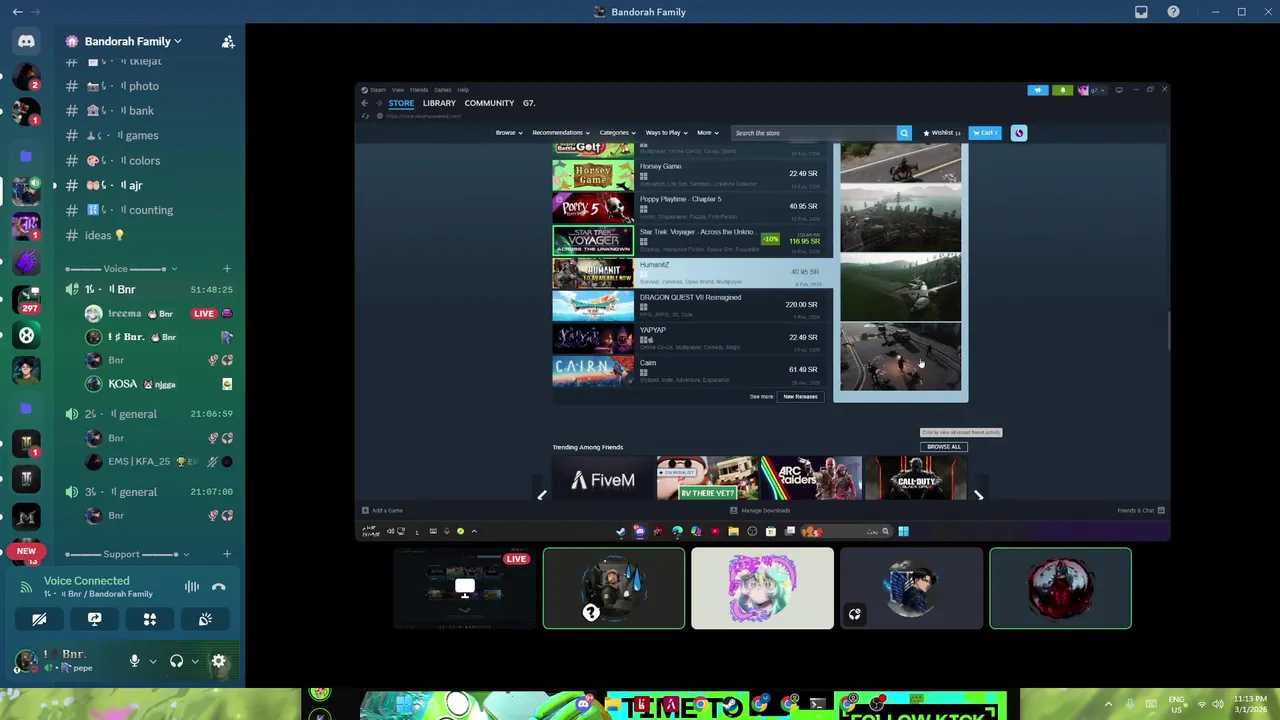The height and width of the screenshot is (720, 1280).
Task: Deafen using the headphones icon
Action: coord(176,661)
